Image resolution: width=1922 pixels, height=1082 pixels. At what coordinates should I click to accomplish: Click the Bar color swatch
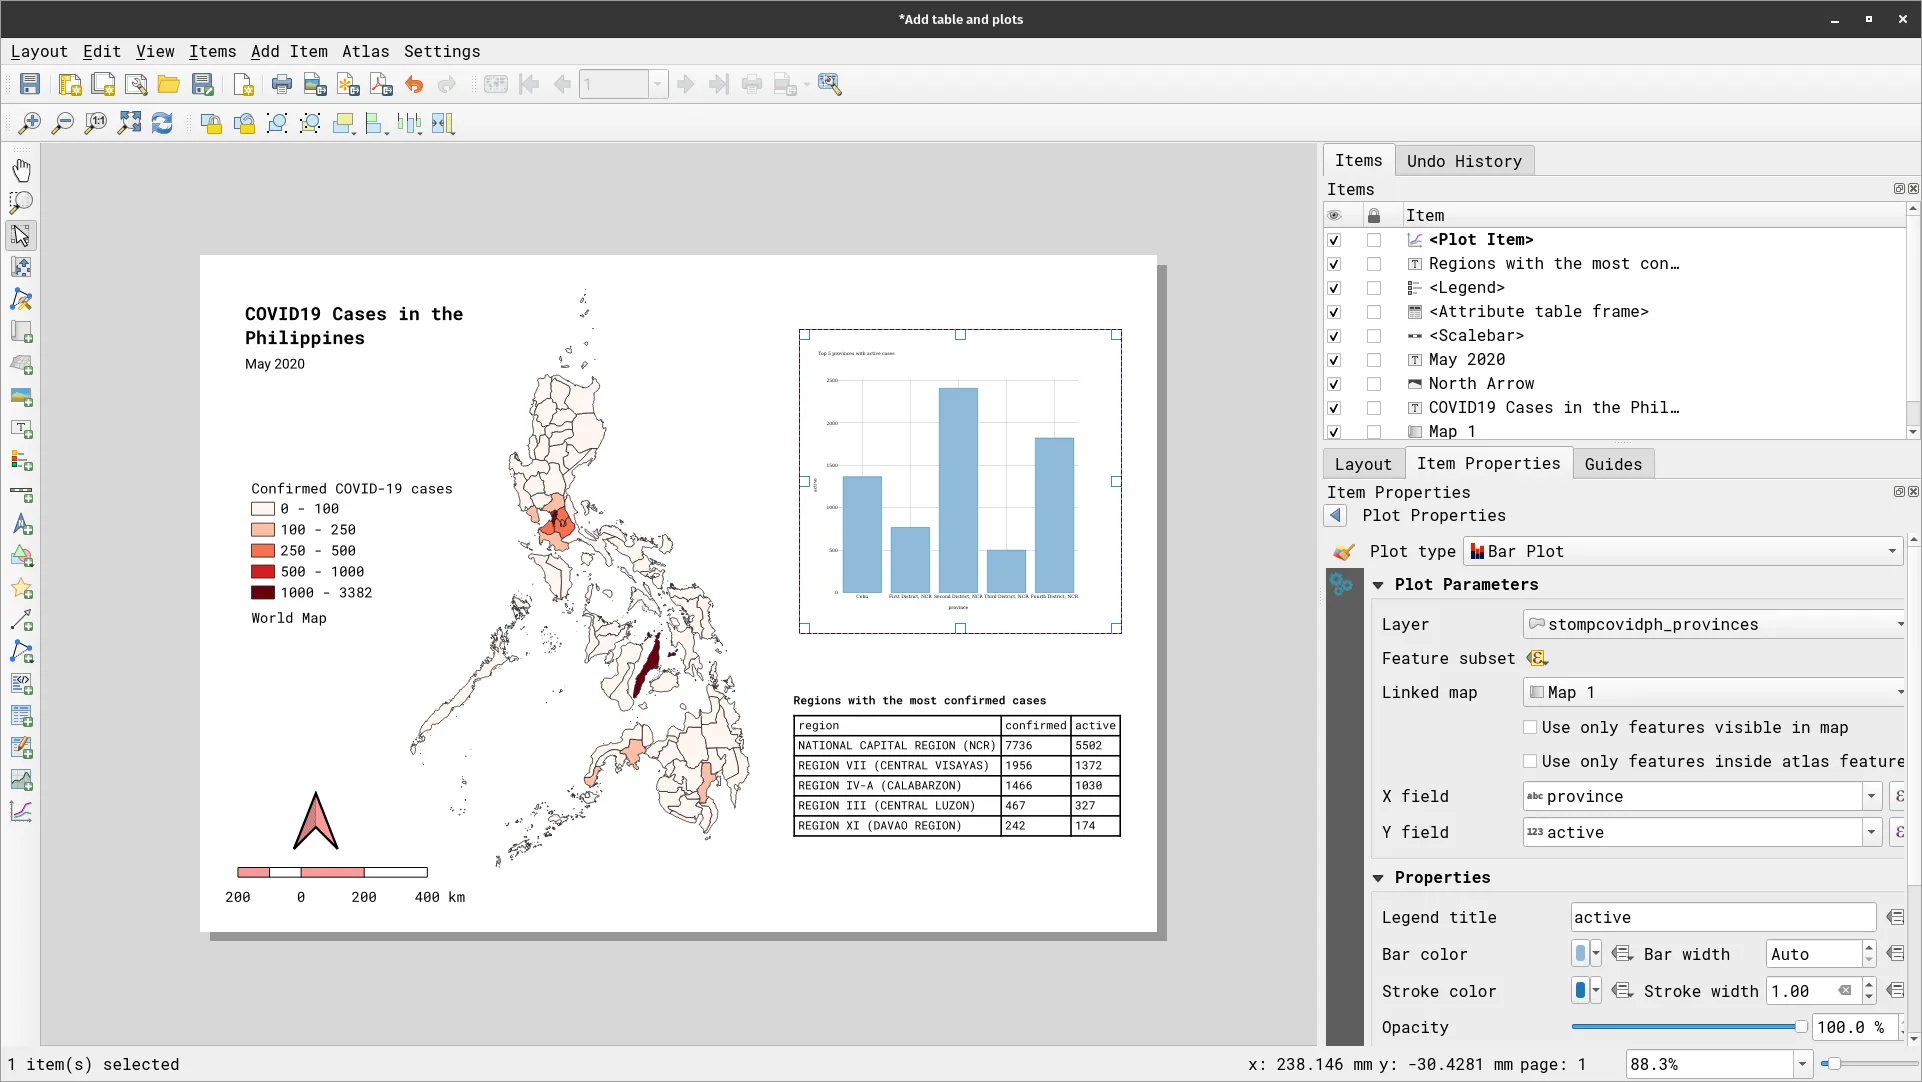pos(1580,954)
